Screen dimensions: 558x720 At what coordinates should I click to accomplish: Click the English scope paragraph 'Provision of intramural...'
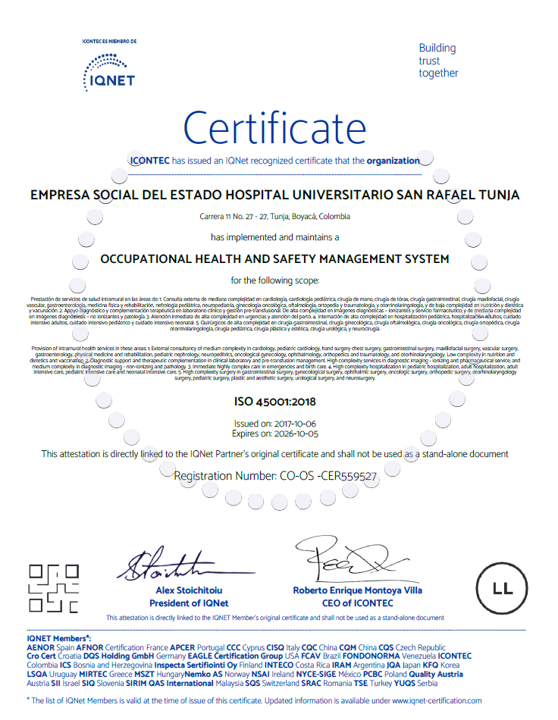pos(275,363)
